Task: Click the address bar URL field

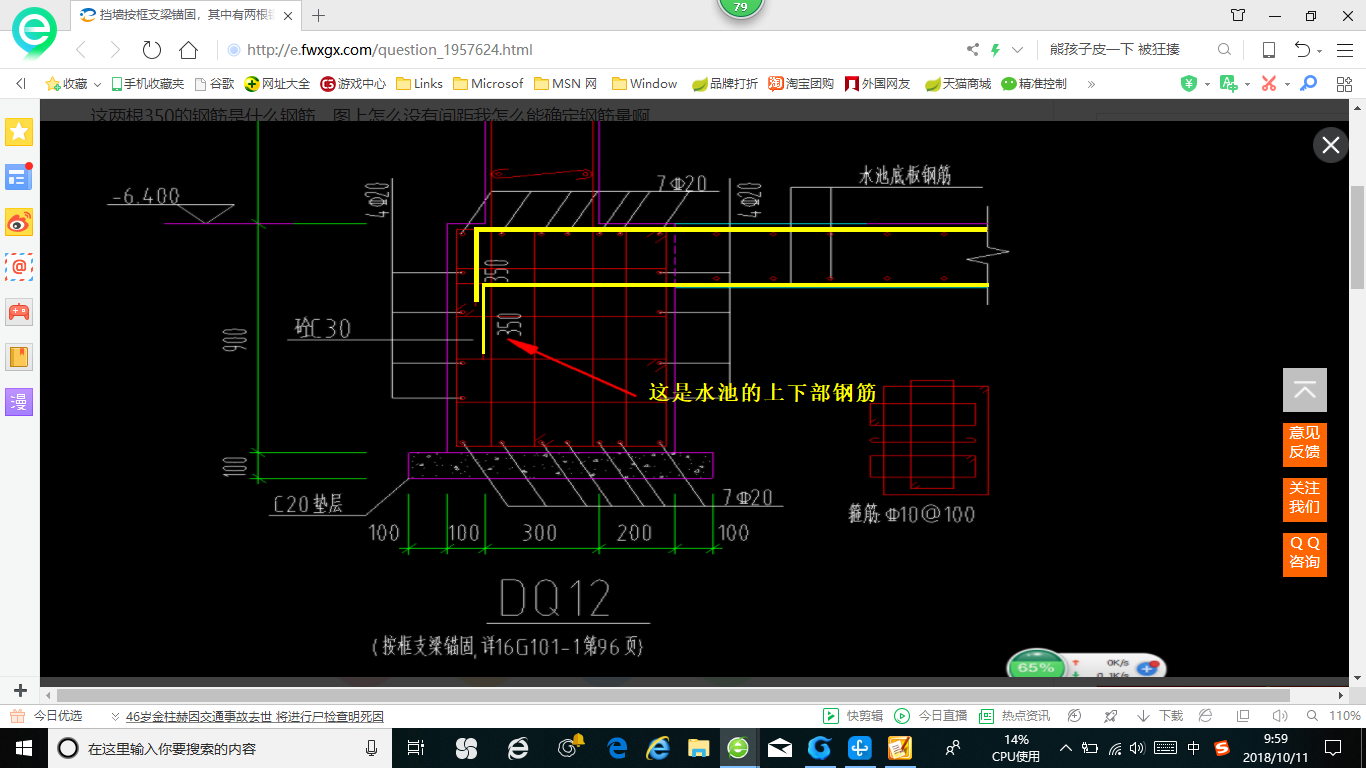Action: point(590,50)
